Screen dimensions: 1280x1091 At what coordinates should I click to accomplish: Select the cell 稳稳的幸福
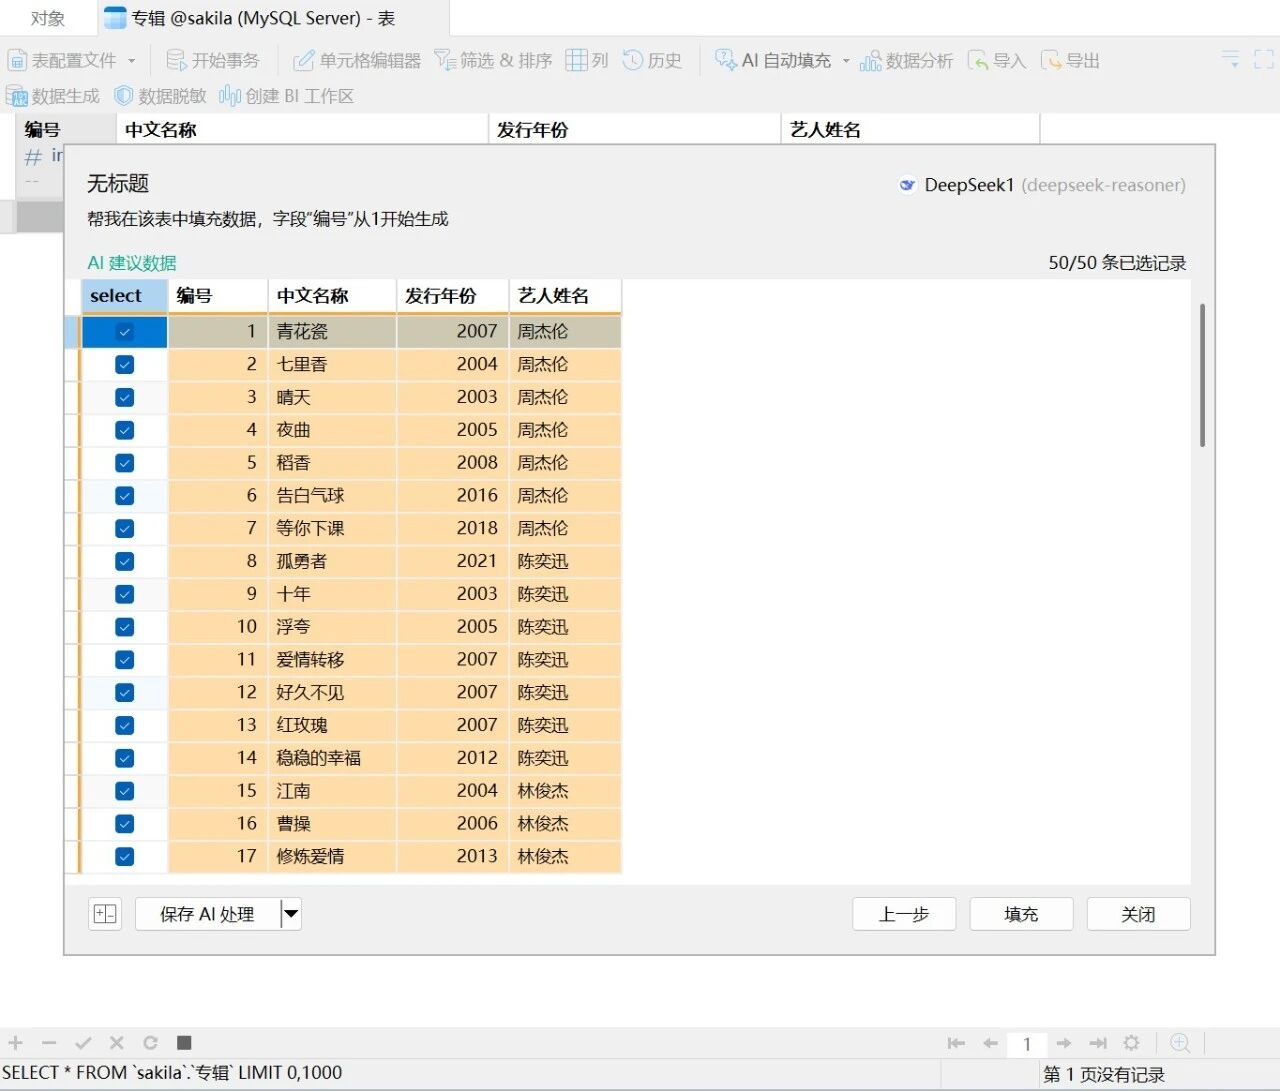click(x=332, y=759)
